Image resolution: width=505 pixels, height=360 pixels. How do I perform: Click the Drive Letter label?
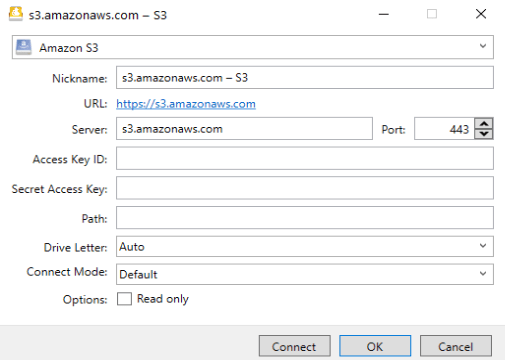coord(76,248)
